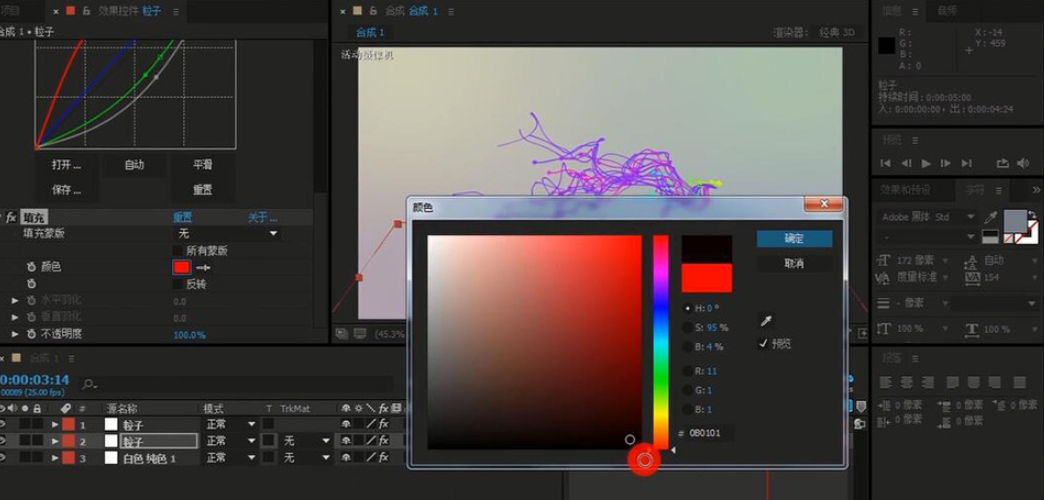This screenshot has width=1044, height=500.
Task: Click the eyedropper in the character panel
Action: click(991, 217)
